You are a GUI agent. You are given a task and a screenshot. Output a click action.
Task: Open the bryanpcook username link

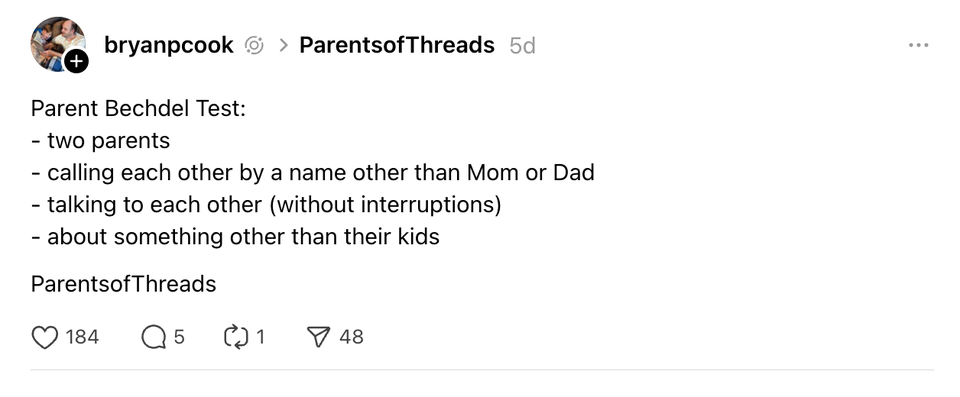click(x=169, y=45)
